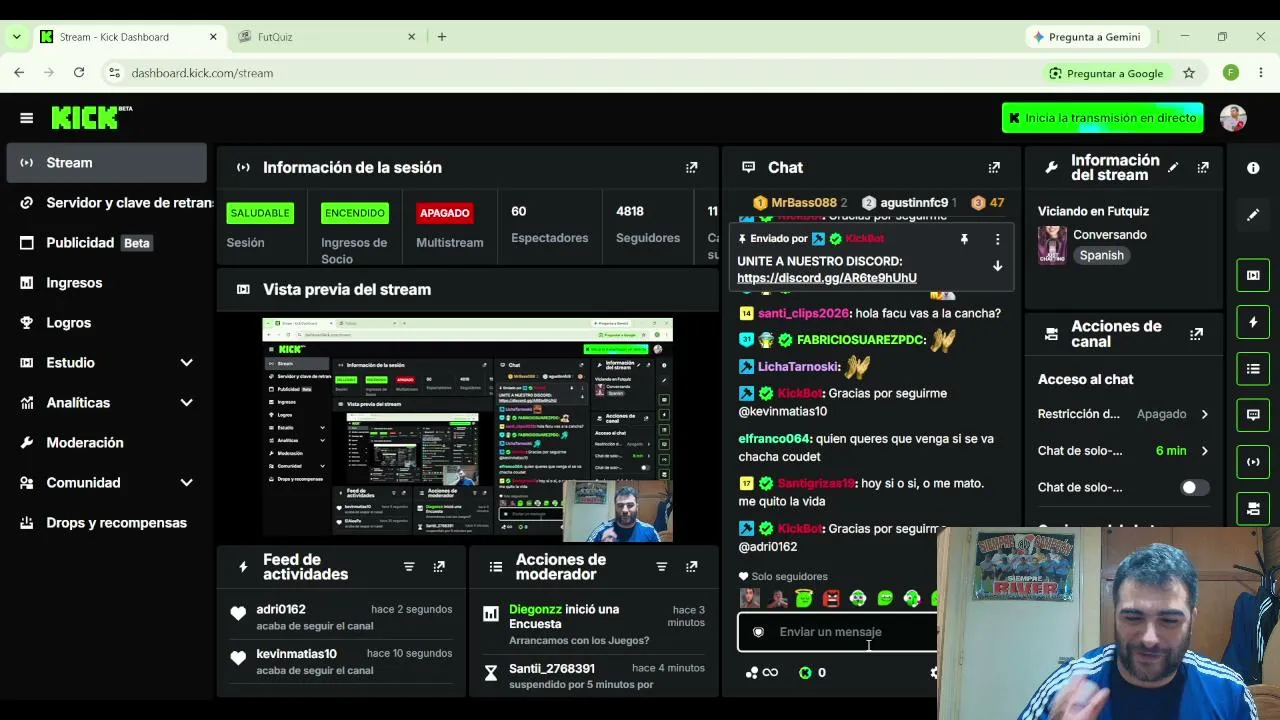Reload the Kick dashboard page

pos(79,73)
